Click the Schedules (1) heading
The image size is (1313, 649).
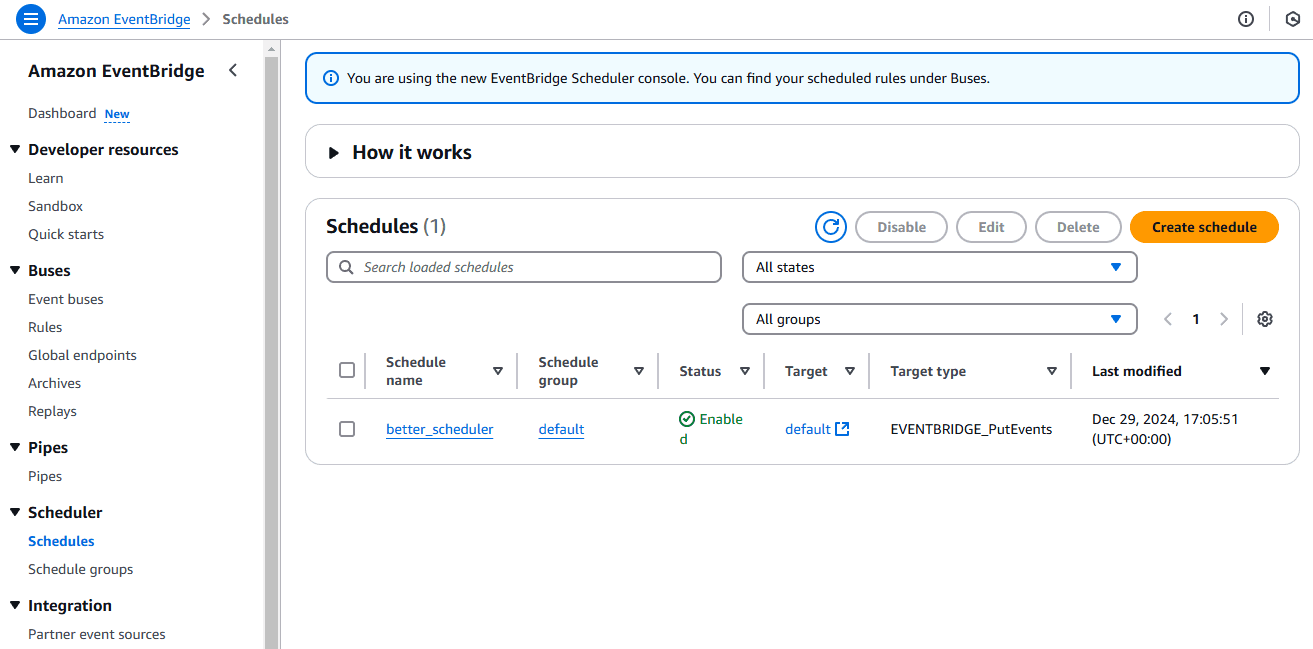click(386, 226)
